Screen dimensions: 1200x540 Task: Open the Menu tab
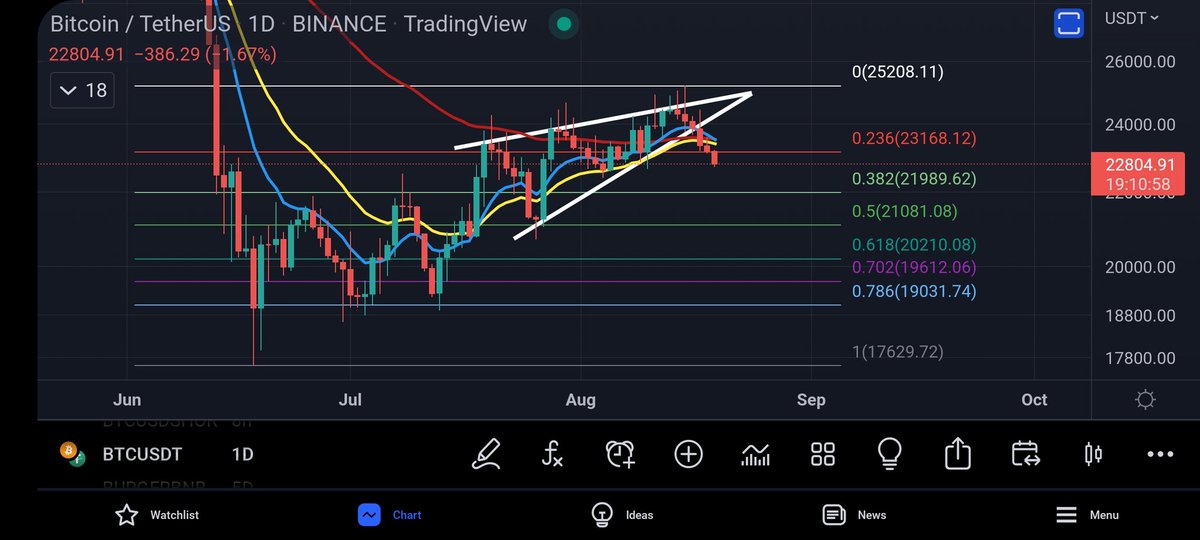point(1087,515)
